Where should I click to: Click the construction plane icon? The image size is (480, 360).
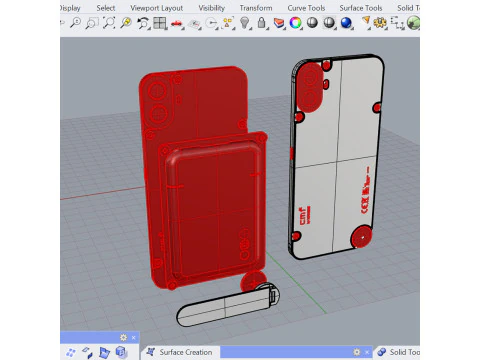coord(194,24)
